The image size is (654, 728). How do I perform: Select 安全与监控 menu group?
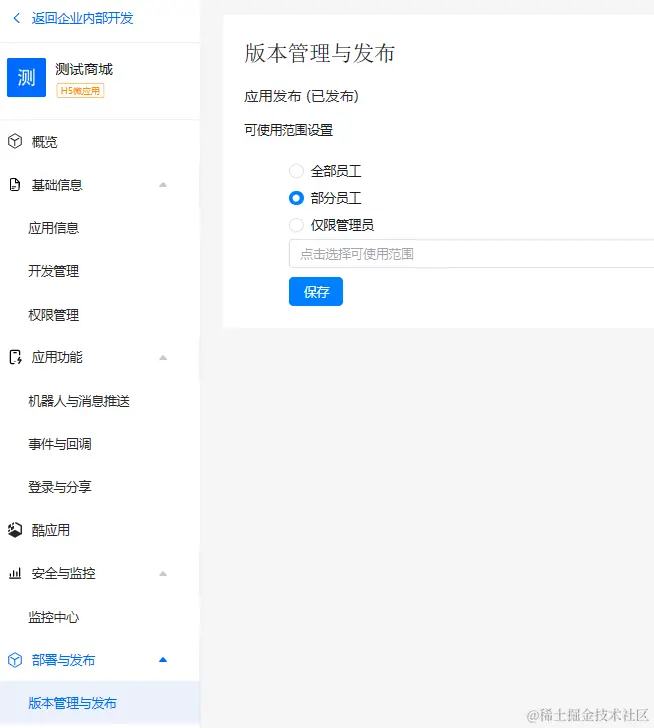63,573
